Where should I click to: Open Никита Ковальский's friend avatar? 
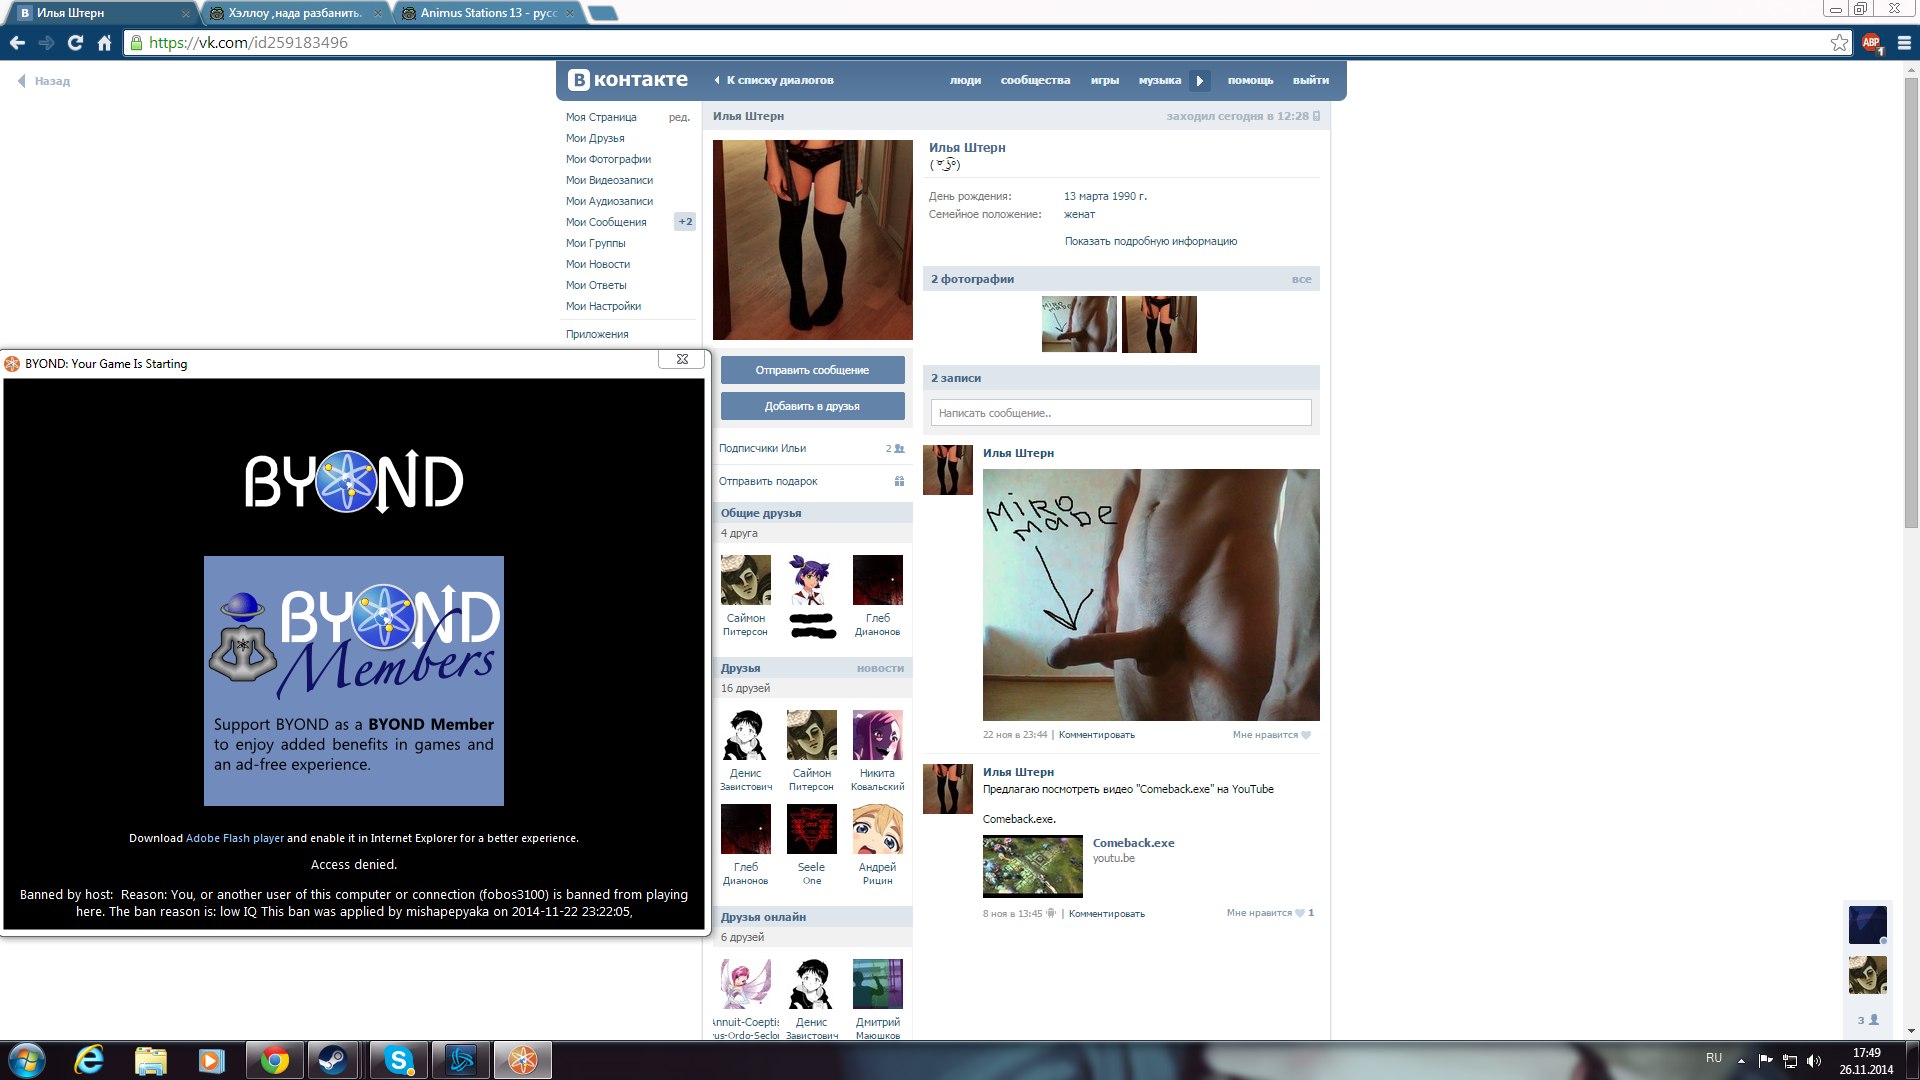(x=877, y=735)
